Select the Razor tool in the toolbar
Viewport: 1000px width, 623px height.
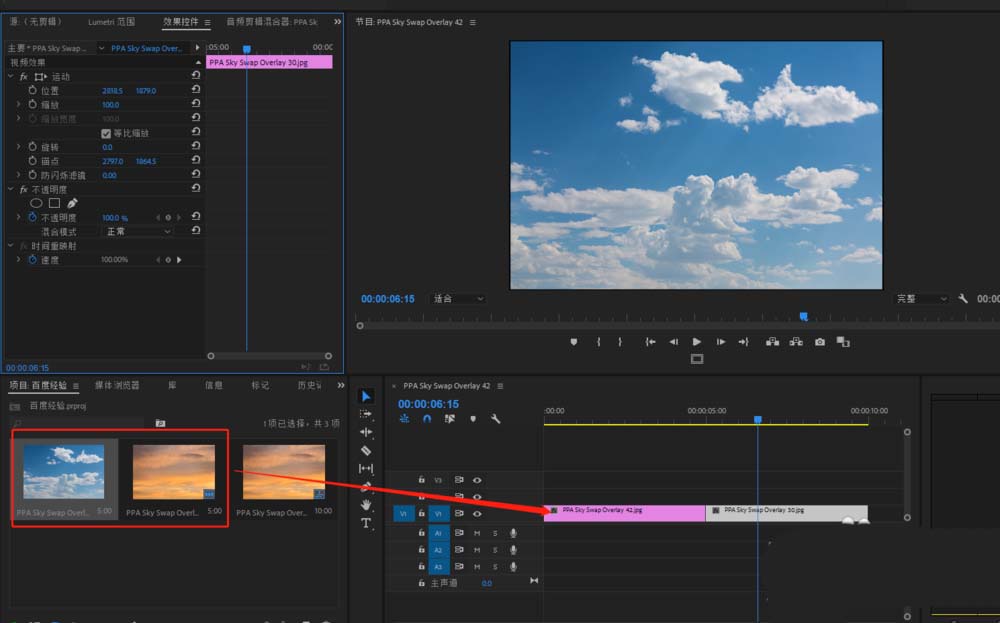click(366, 450)
